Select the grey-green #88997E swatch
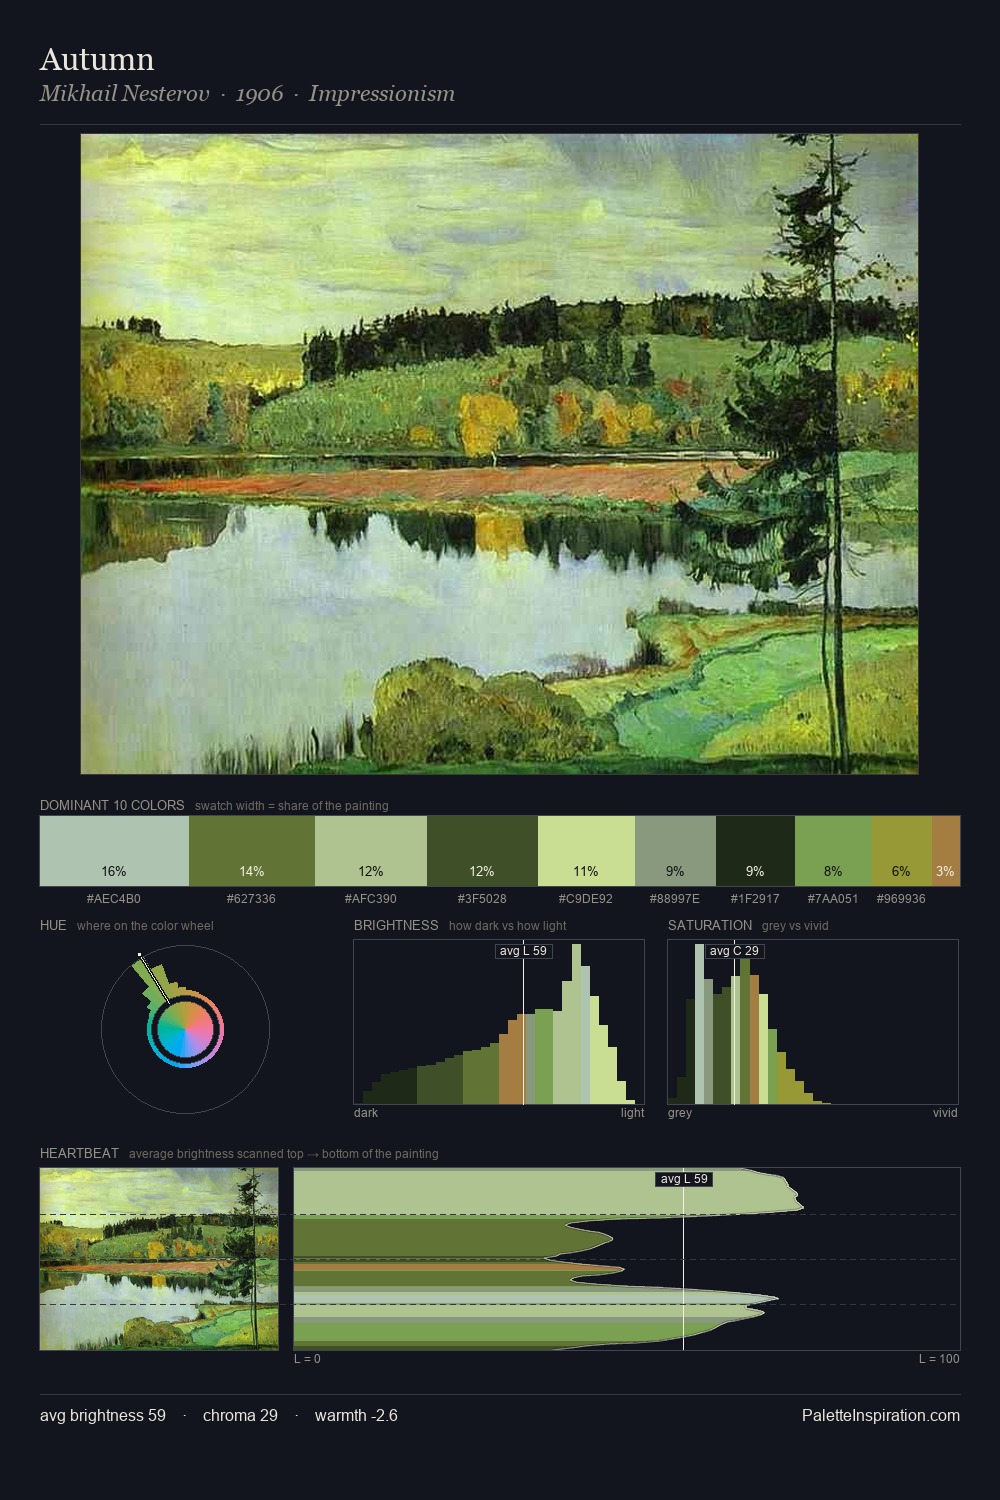The width and height of the screenshot is (1000, 1500). coord(675,851)
